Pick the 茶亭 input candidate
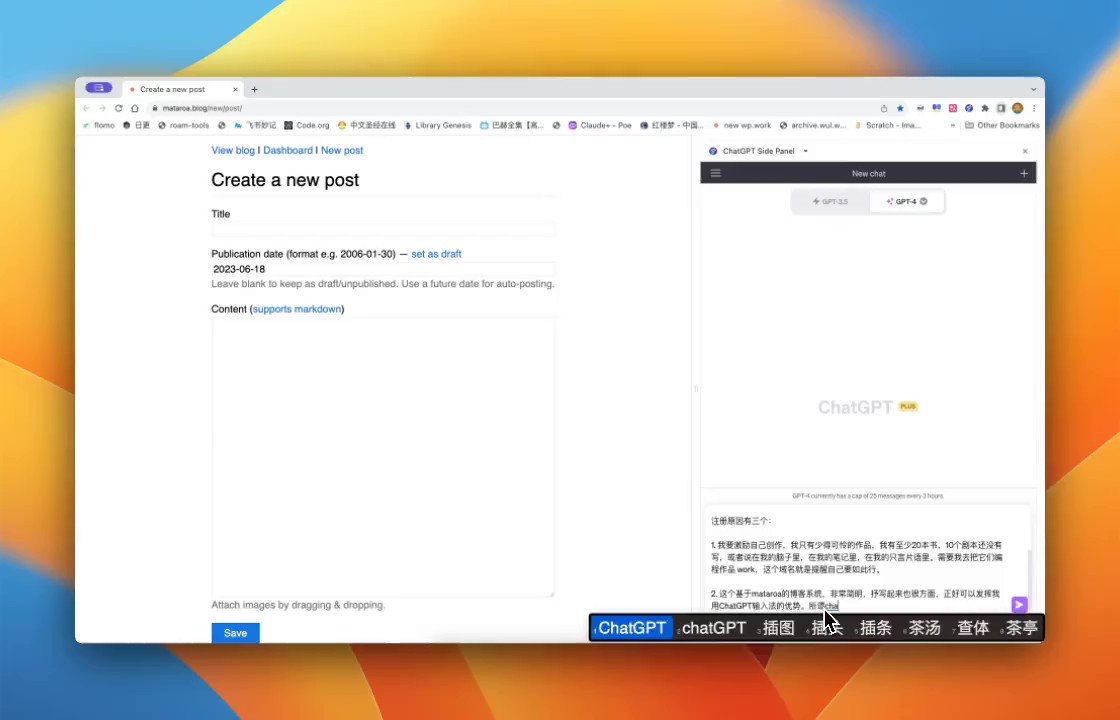This screenshot has width=1120, height=720. tap(1020, 628)
